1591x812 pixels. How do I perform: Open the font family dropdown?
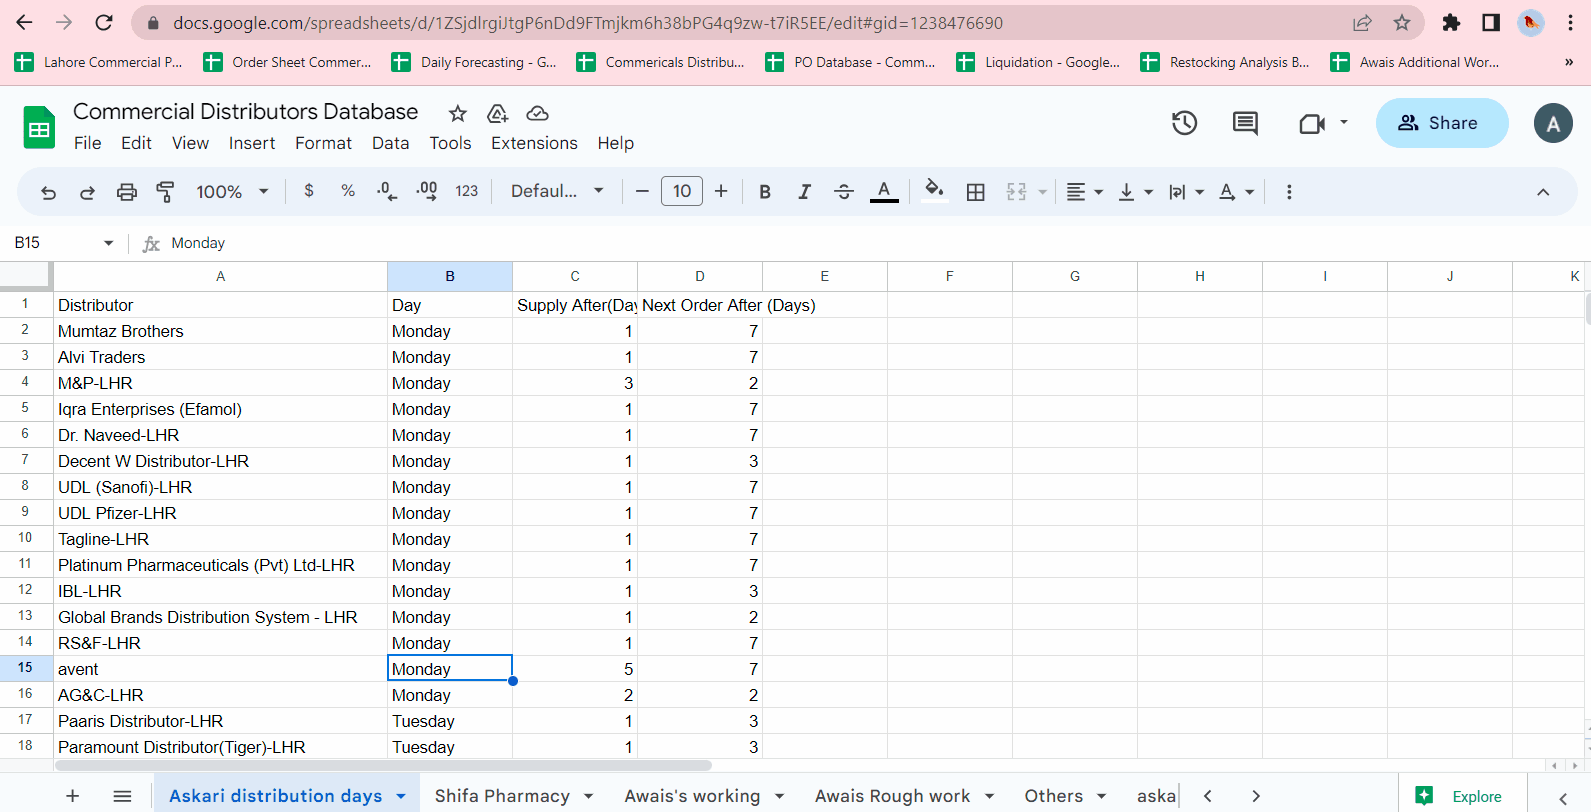pyautogui.click(x=557, y=191)
